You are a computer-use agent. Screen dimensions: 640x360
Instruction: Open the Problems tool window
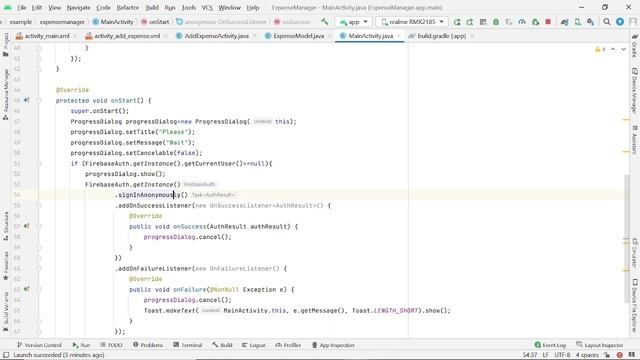pos(148,345)
